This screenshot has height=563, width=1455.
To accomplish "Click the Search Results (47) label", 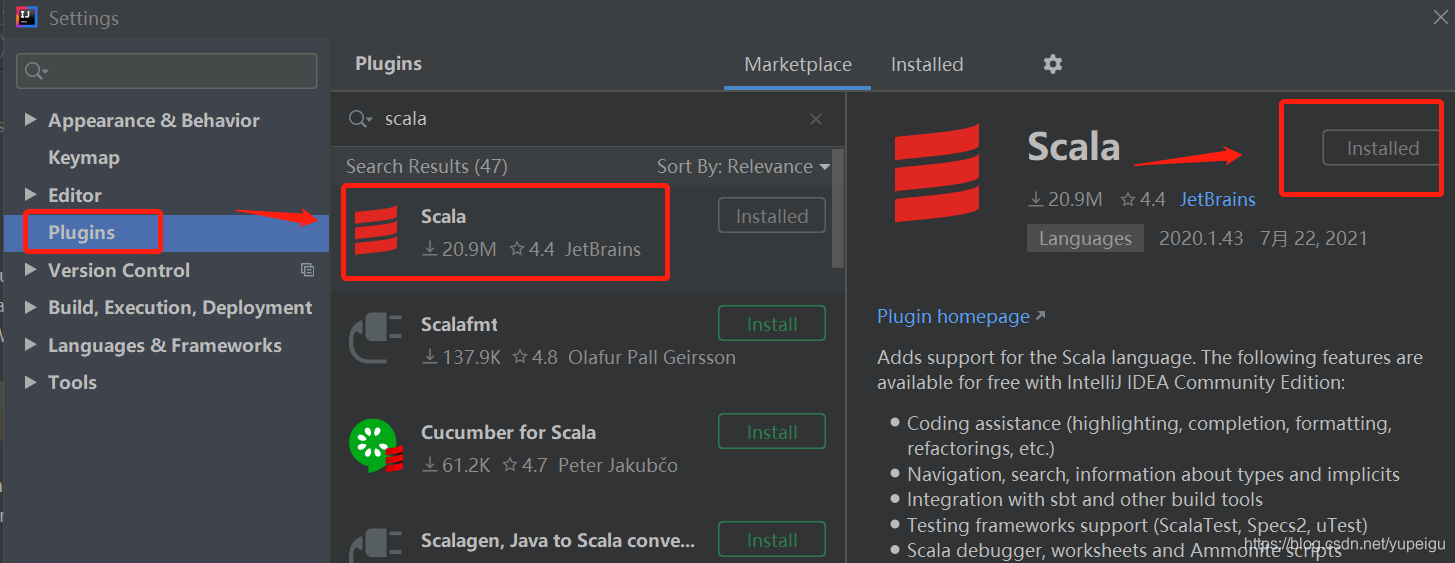I will click(427, 166).
